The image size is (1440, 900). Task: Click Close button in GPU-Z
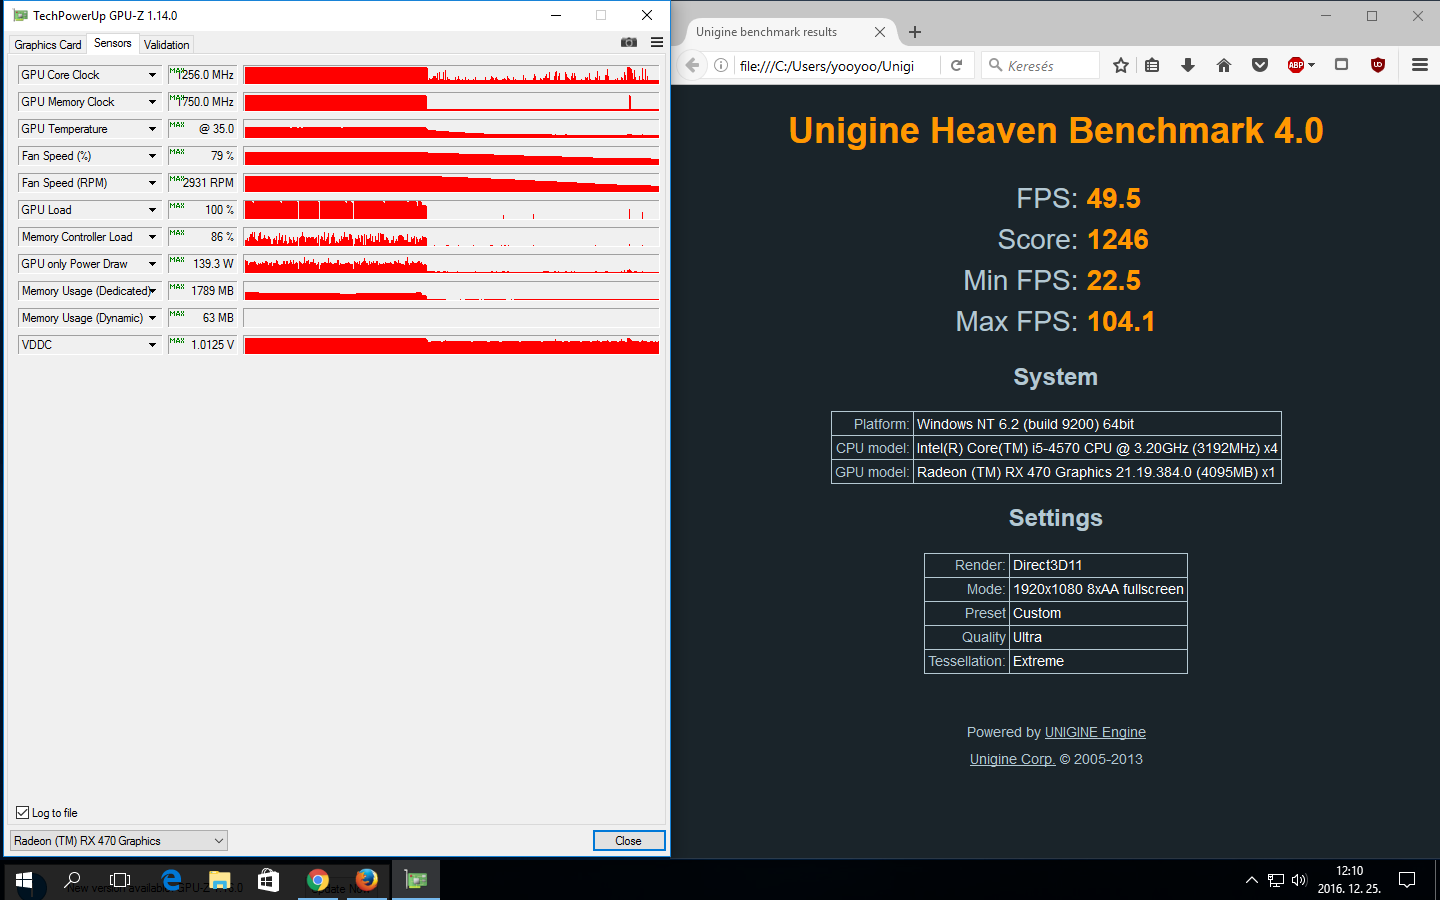tap(628, 841)
